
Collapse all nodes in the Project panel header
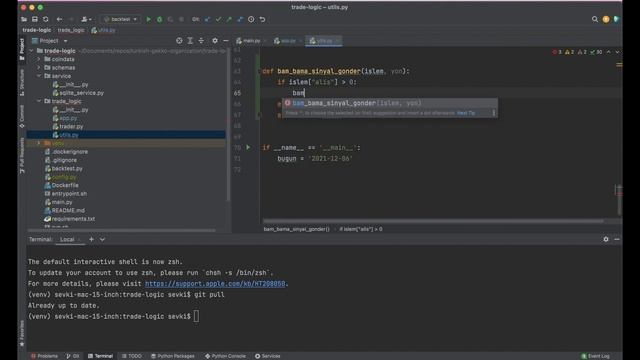[201, 40]
